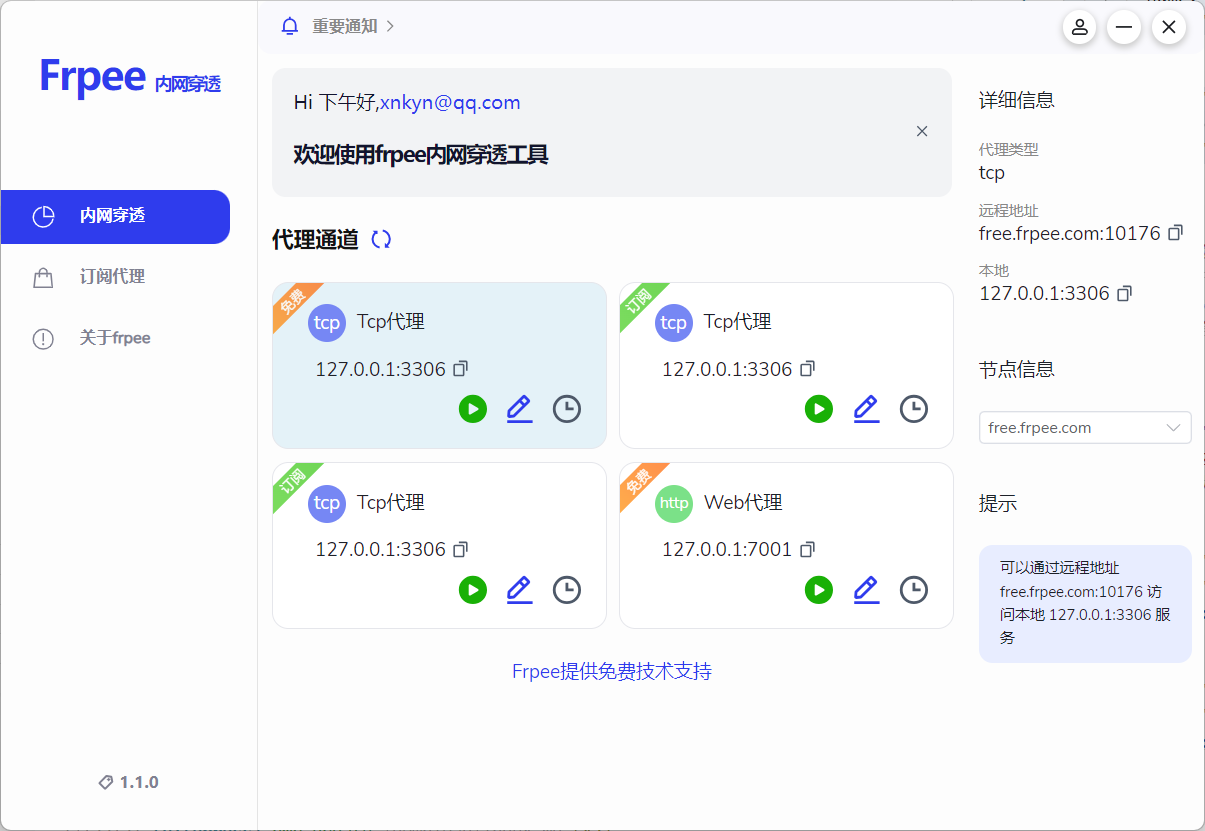
Task: Edit the top-right 订阅 Tcp代理 tunnel
Action: [x=866, y=408]
